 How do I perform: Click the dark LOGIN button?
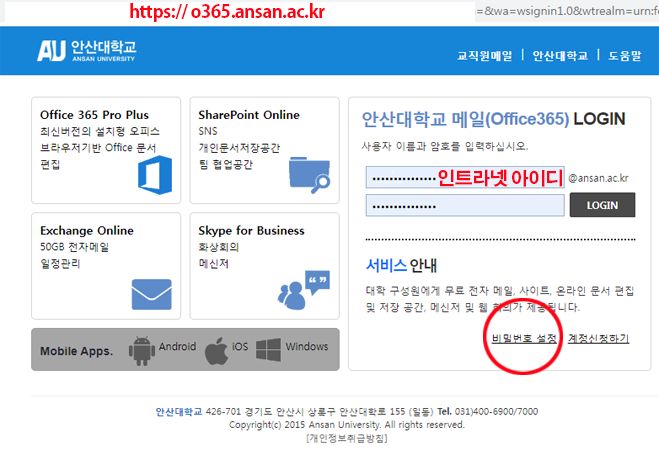[x=602, y=205]
